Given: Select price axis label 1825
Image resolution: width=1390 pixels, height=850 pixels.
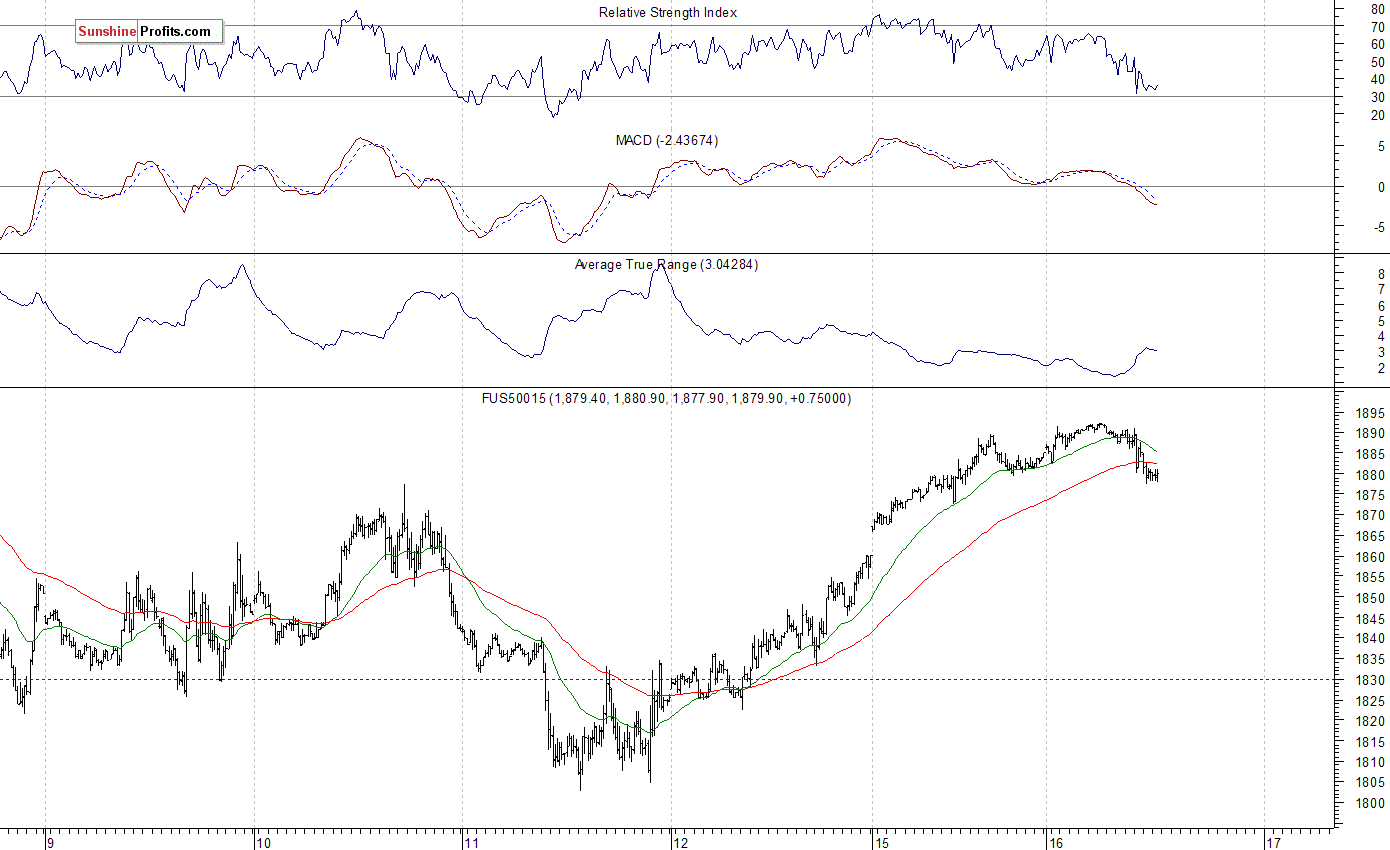Looking at the screenshot, I should pyautogui.click(x=1372, y=701).
